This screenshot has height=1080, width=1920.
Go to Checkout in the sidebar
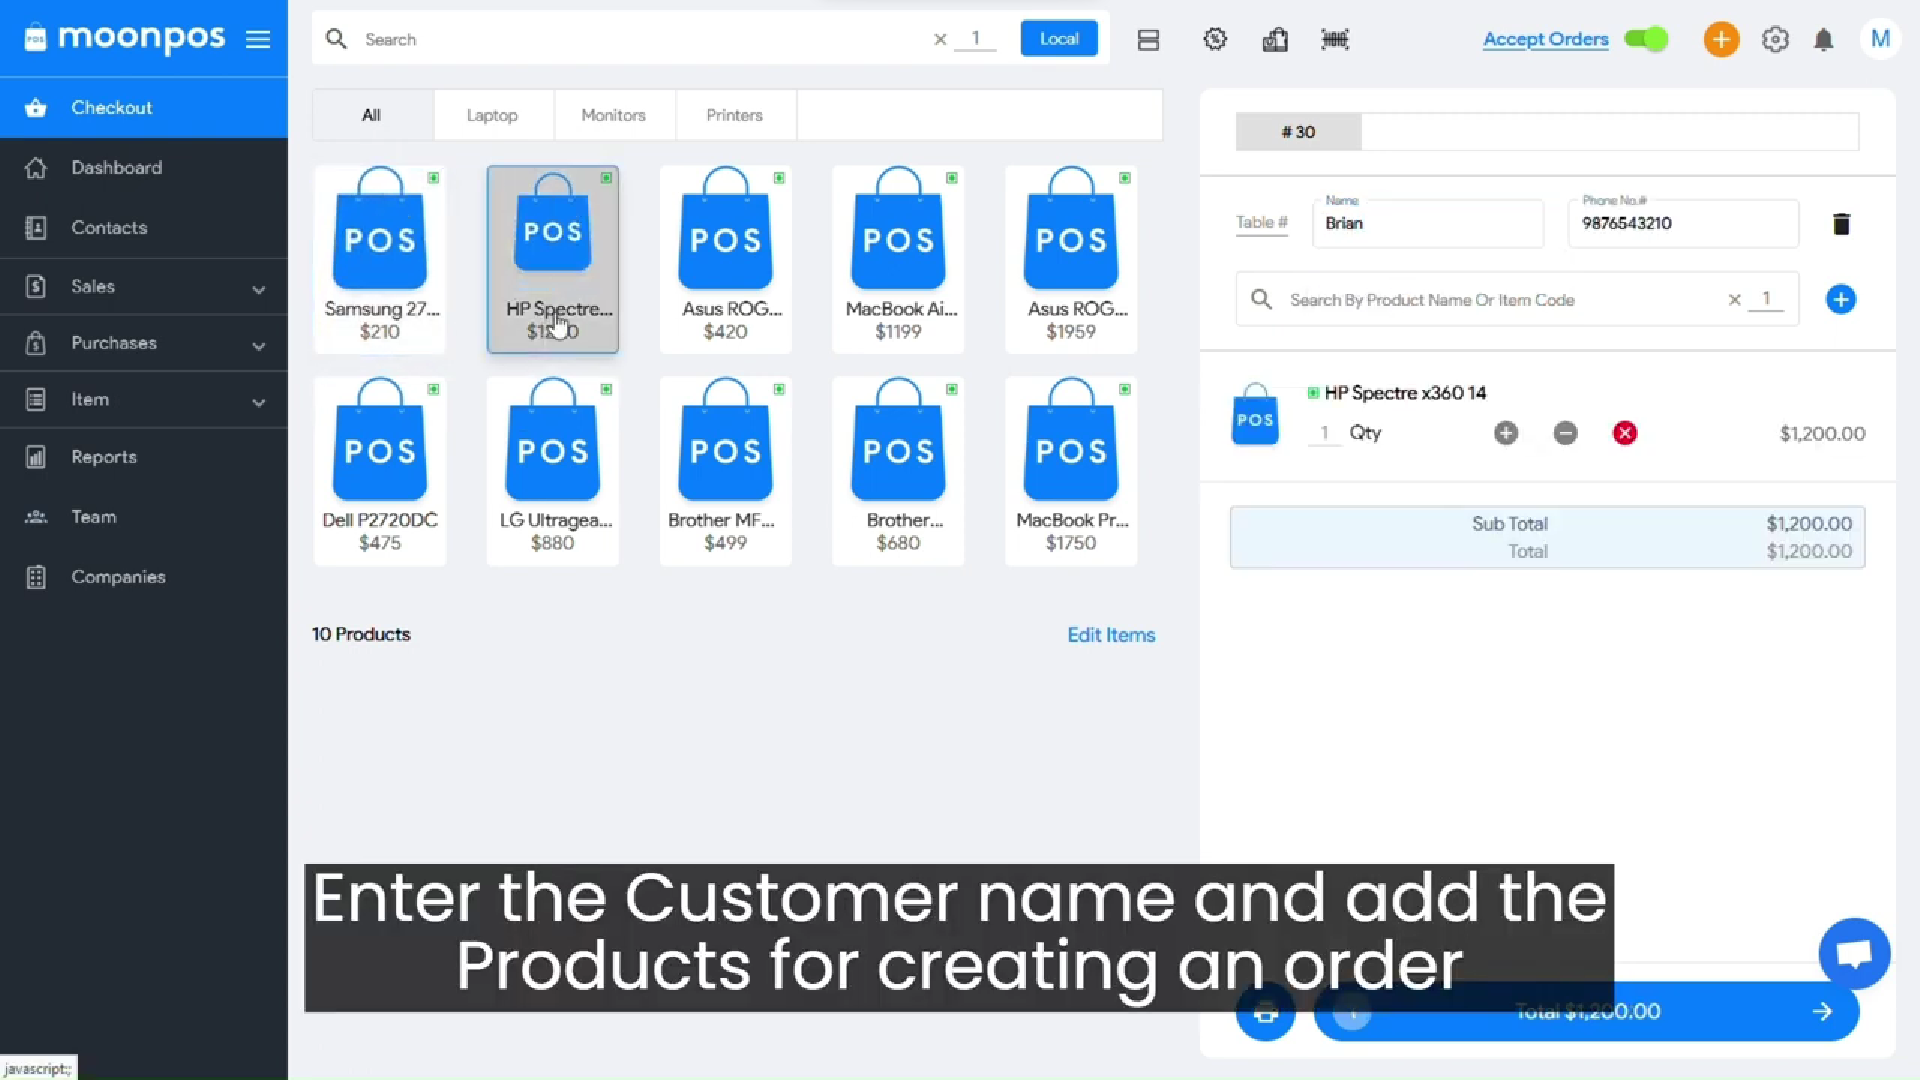144,108
